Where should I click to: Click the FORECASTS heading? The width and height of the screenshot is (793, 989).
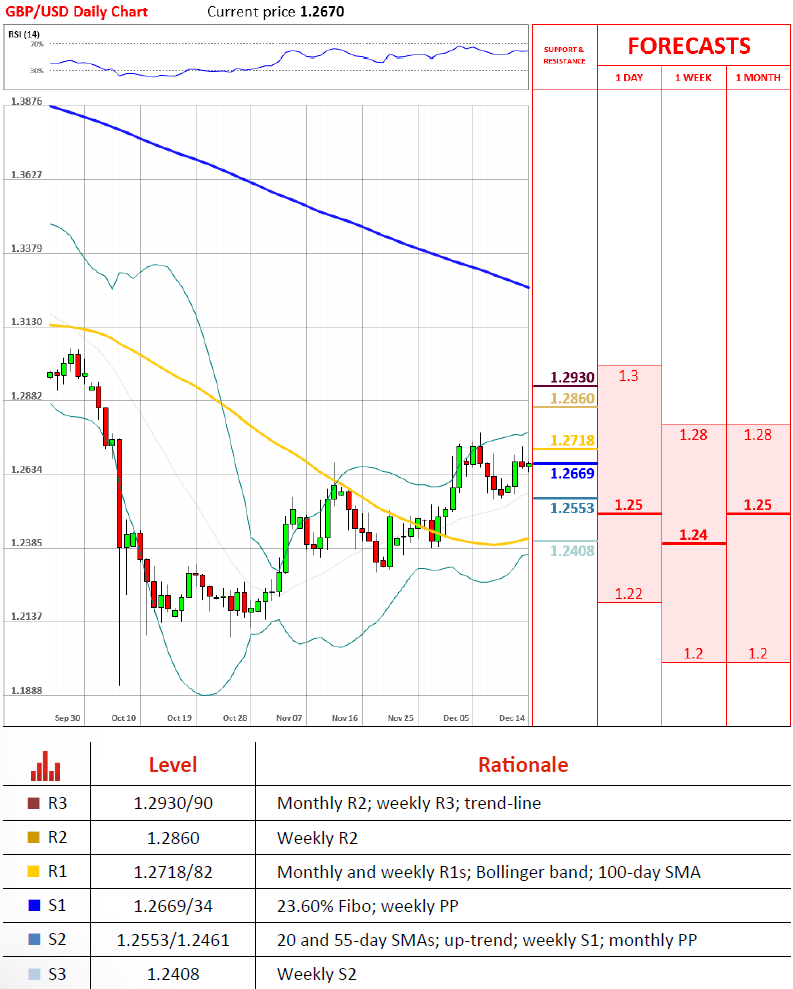(689, 46)
